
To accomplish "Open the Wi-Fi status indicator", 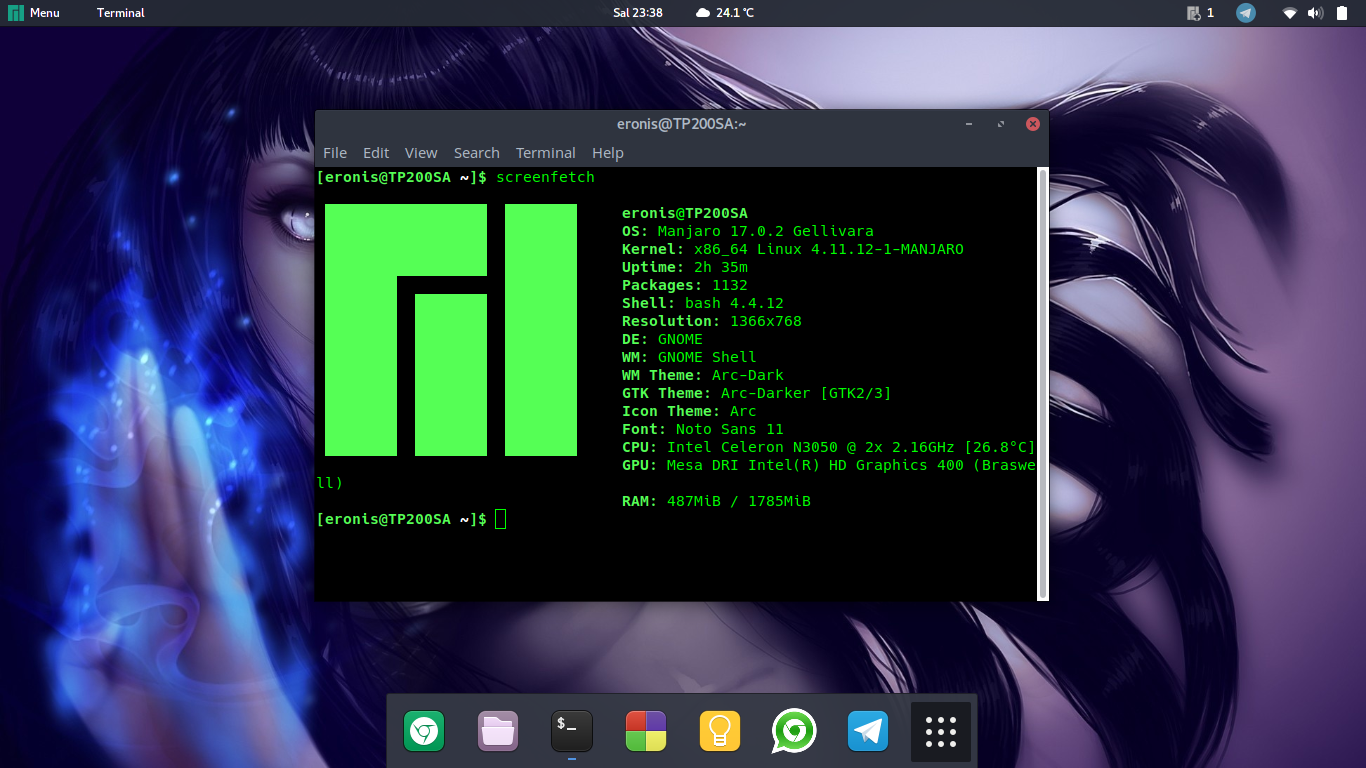I will [1290, 13].
